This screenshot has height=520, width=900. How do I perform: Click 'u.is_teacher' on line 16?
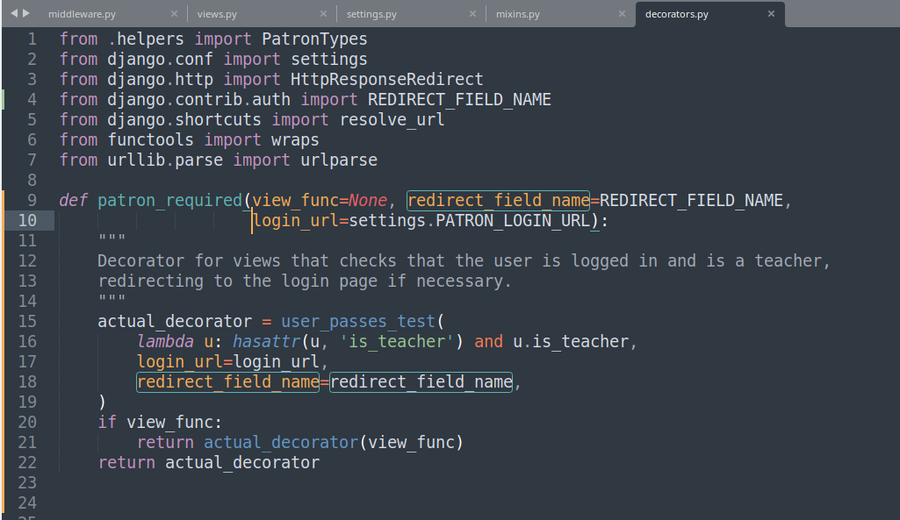tap(571, 342)
